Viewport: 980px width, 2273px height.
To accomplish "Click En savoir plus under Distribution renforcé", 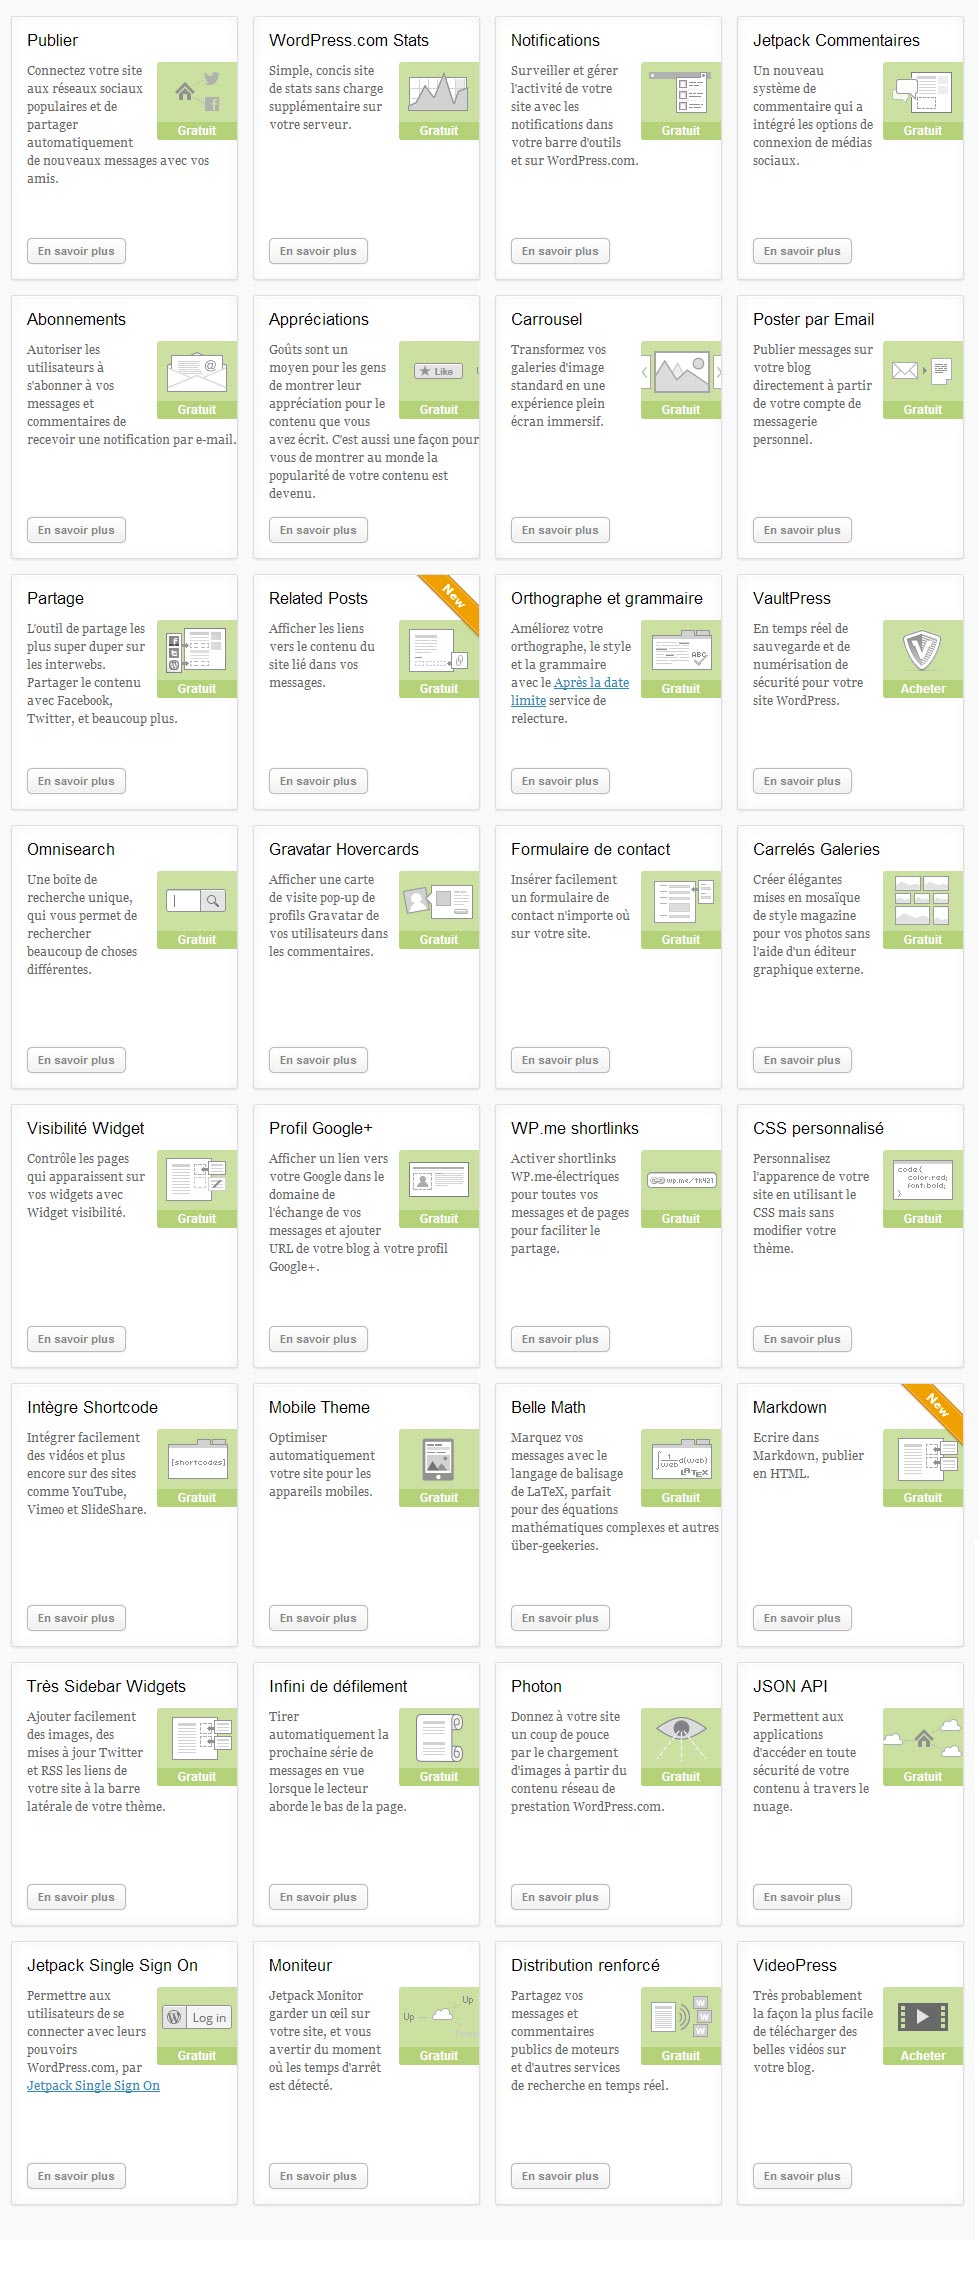I will (x=560, y=2176).
